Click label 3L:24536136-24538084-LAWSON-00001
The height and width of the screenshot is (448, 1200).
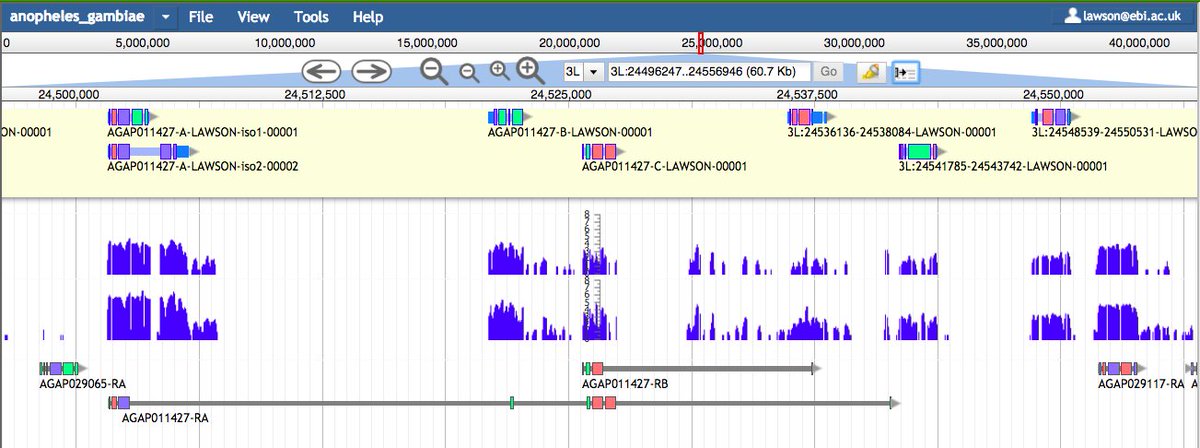click(891, 133)
